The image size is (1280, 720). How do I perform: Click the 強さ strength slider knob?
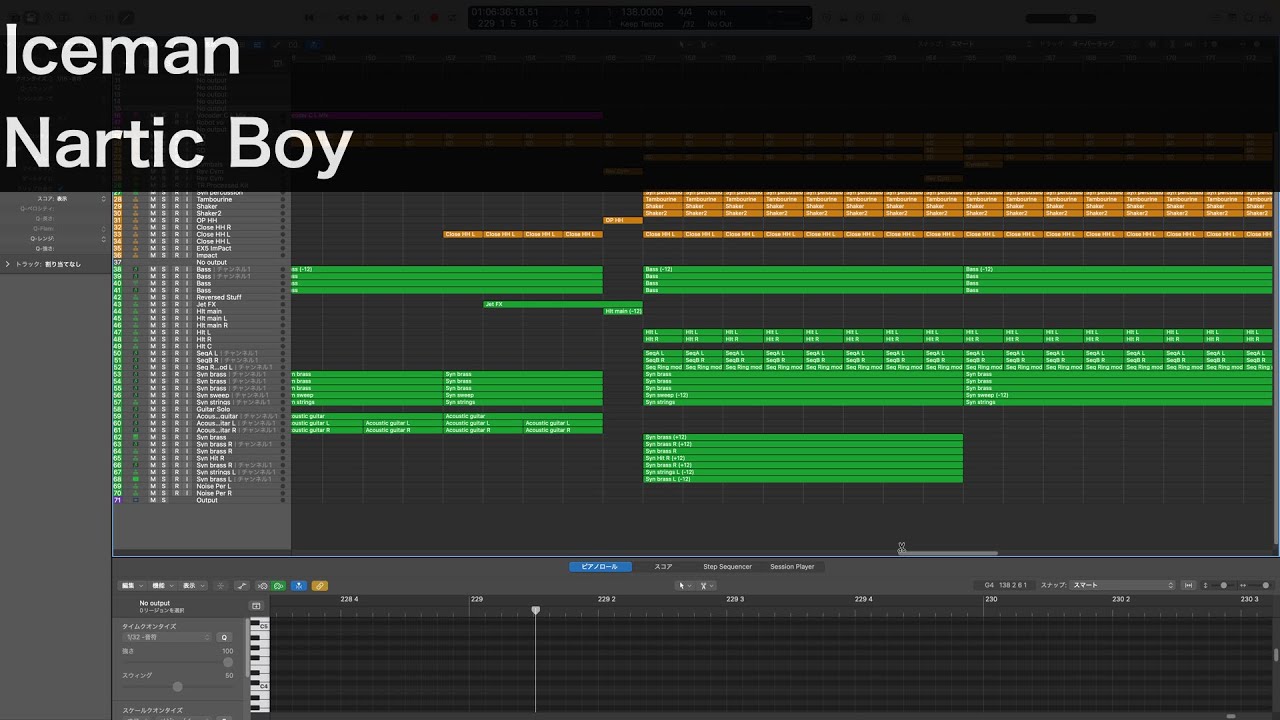228,662
